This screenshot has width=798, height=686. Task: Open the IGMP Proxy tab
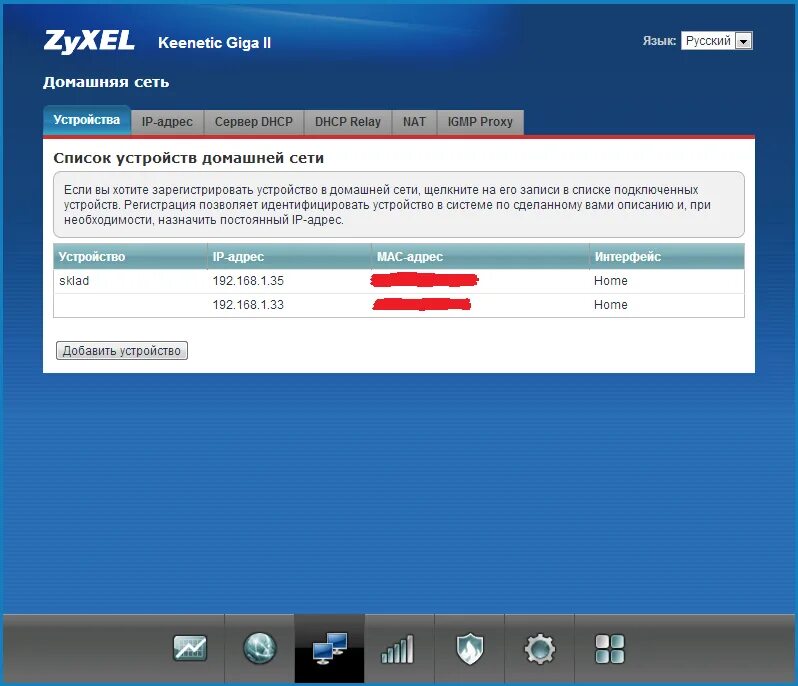480,122
